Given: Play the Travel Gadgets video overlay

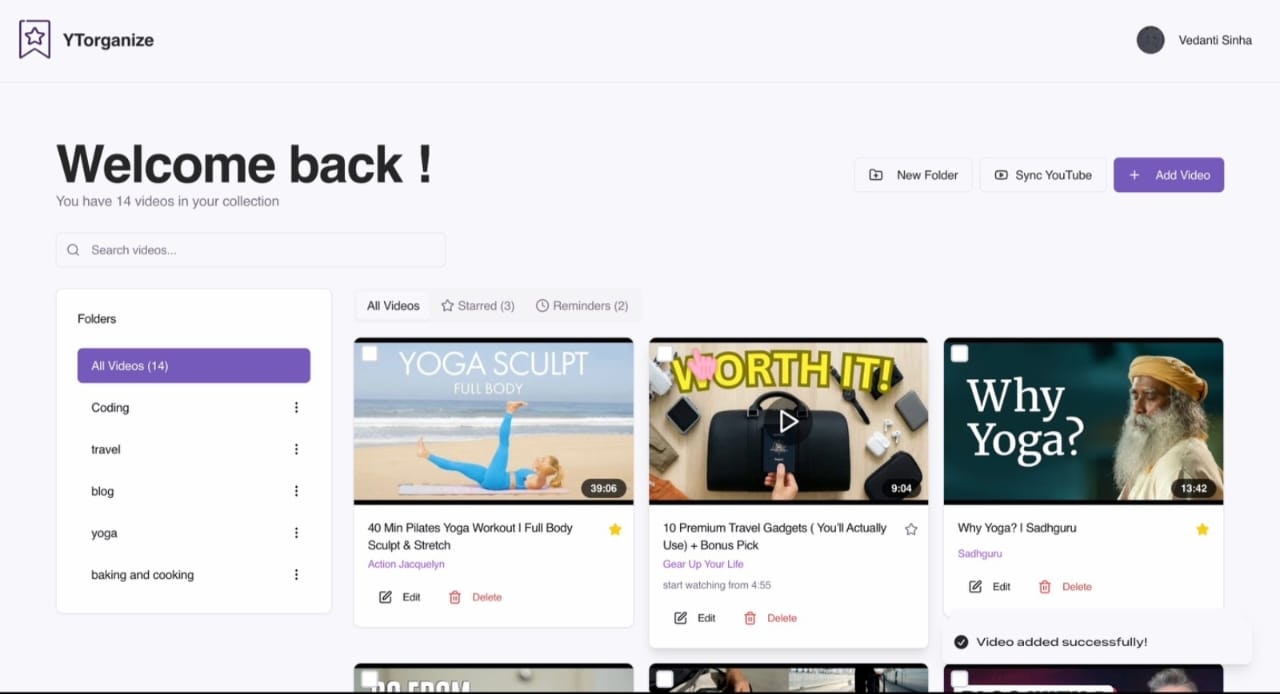Looking at the screenshot, I should click(788, 422).
